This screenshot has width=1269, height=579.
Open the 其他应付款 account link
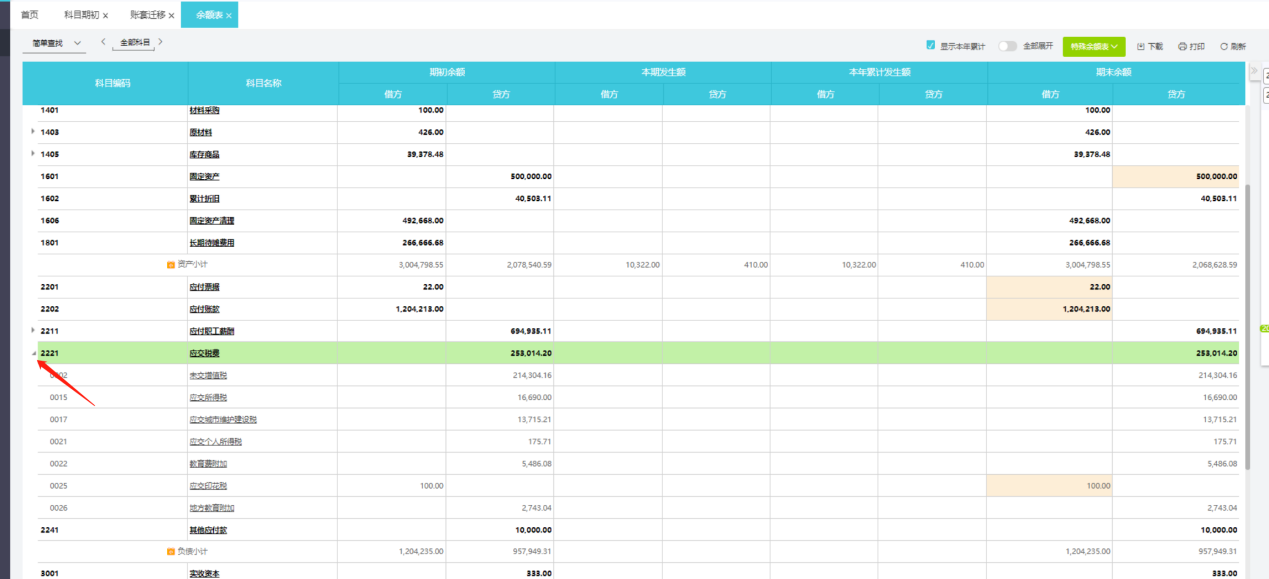tap(208, 529)
